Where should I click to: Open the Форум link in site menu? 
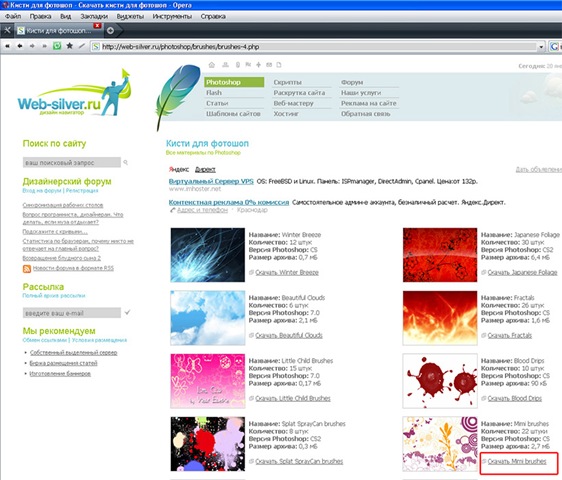(x=352, y=82)
